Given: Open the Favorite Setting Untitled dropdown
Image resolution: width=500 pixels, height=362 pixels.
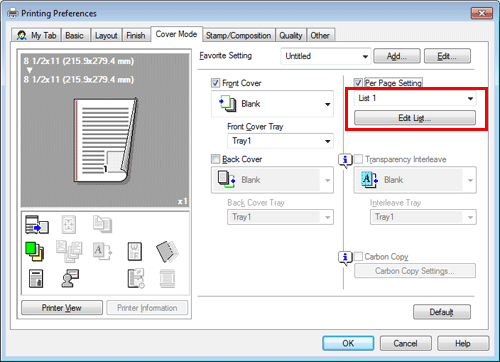Looking at the screenshot, I should [326, 56].
